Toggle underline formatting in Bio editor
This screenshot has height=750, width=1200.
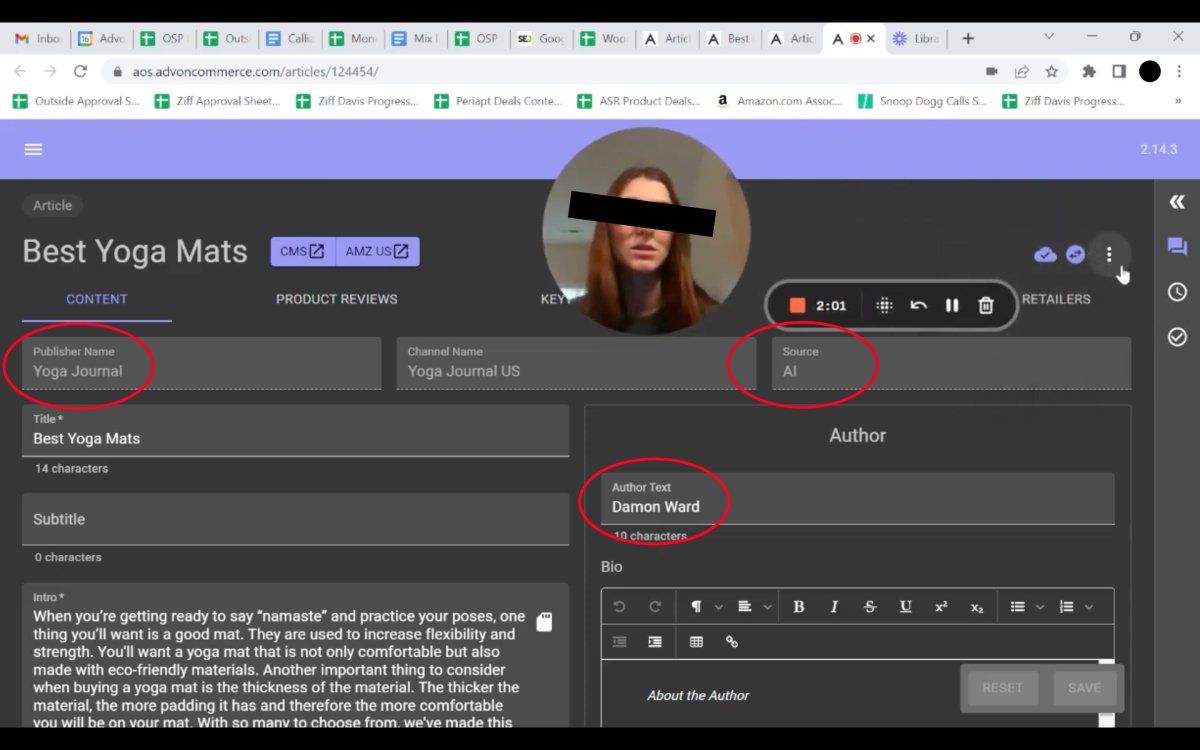(905, 607)
